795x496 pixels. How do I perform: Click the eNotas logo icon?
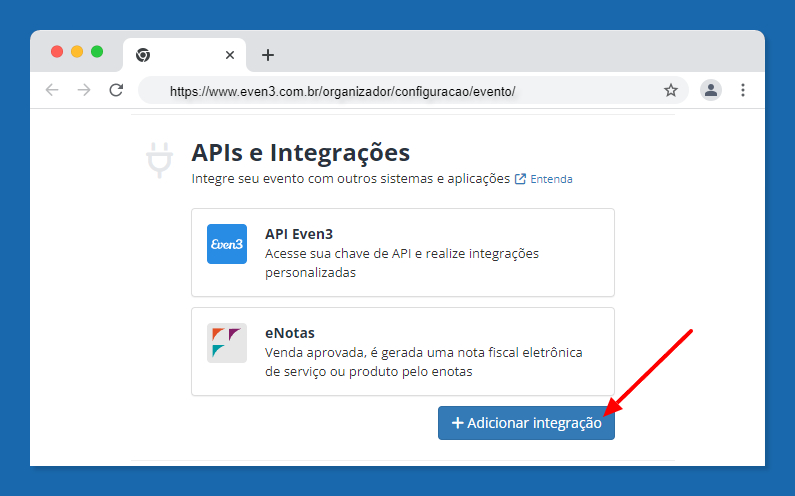(x=227, y=343)
